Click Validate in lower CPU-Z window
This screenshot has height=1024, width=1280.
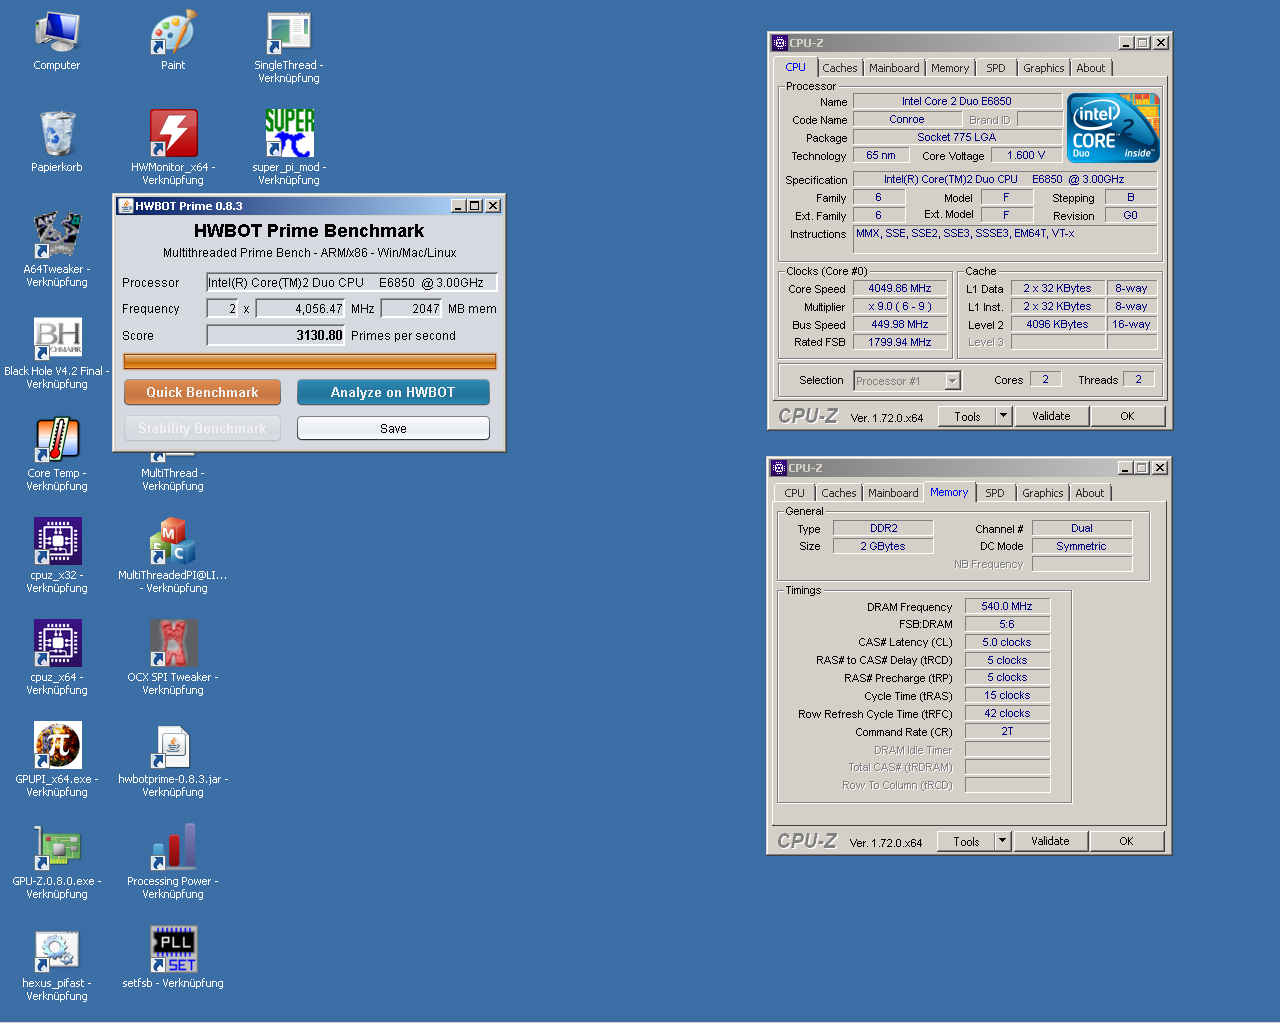(1050, 841)
